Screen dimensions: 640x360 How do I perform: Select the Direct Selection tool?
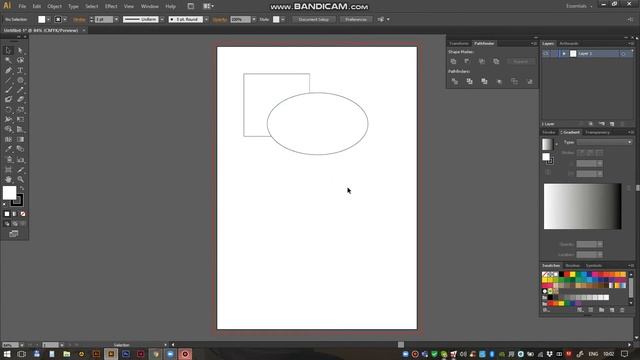coord(20,50)
